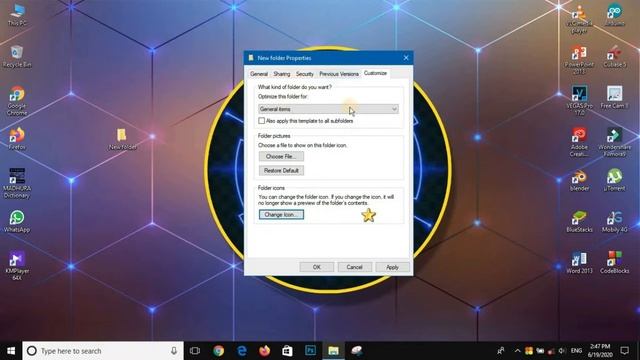Open Chrome from the taskbar
This screenshot has width=640, height=360.
pos(218,351)
